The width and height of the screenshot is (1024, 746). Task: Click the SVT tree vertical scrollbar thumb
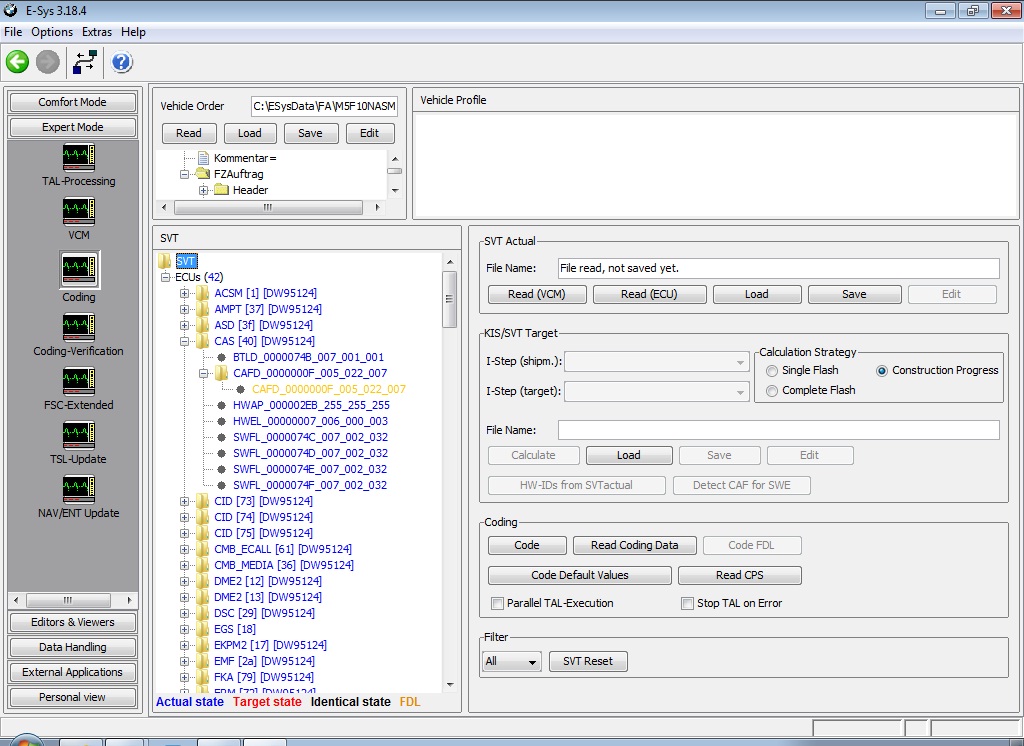click(x=449, y=299)
